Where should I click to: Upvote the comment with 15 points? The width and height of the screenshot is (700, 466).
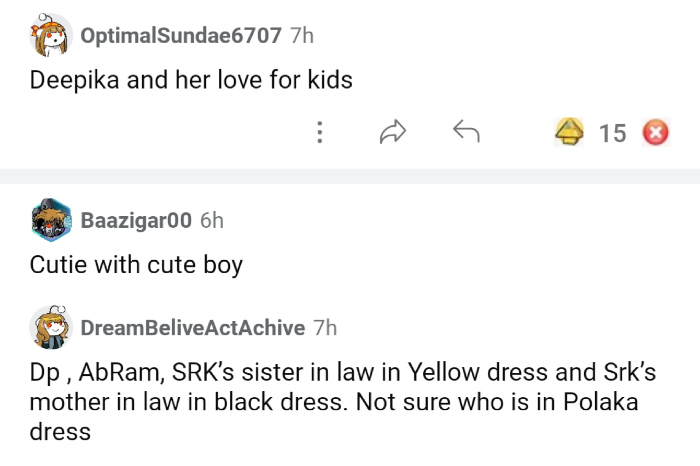click(571, 132)
